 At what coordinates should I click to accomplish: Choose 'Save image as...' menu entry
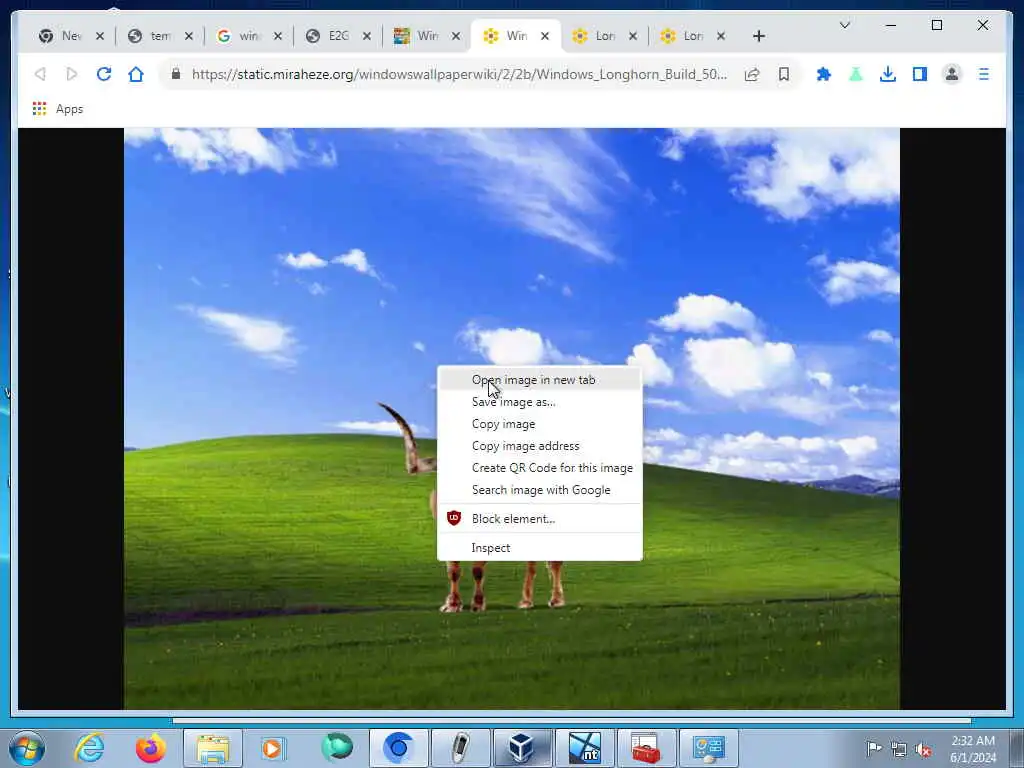click(539, 402)
